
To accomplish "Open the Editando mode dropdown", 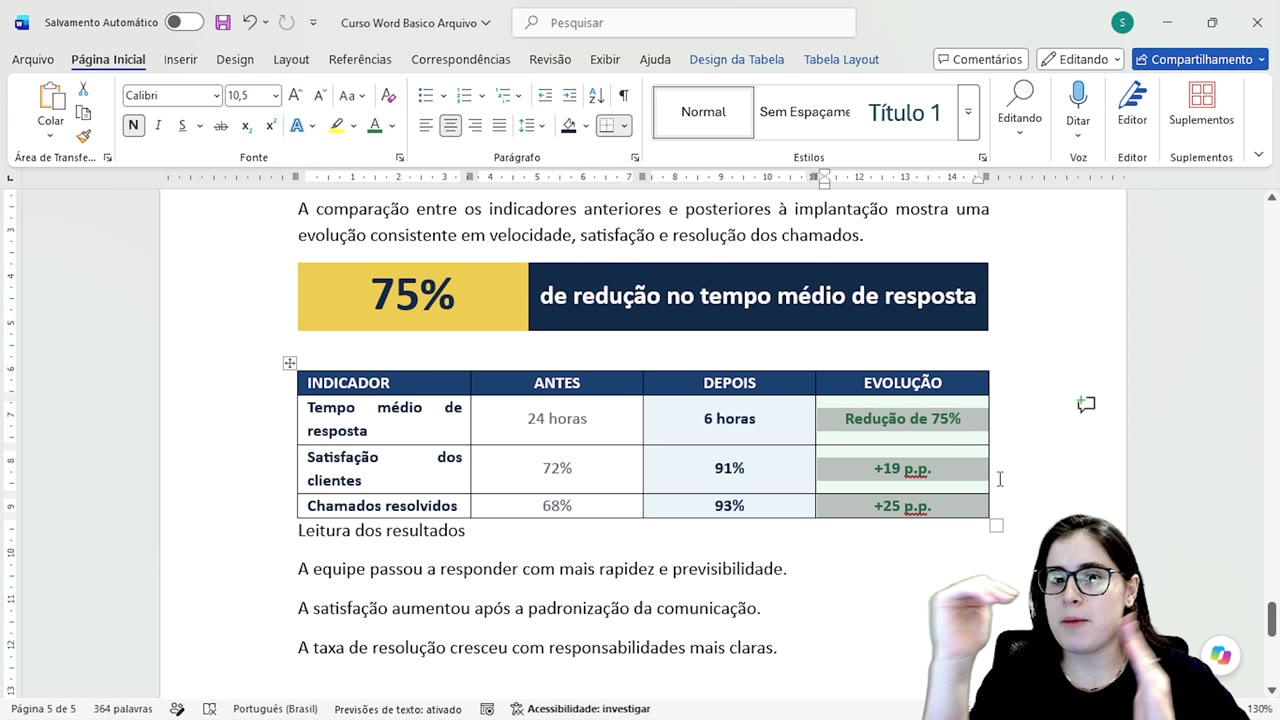I will coord(1080,59).
